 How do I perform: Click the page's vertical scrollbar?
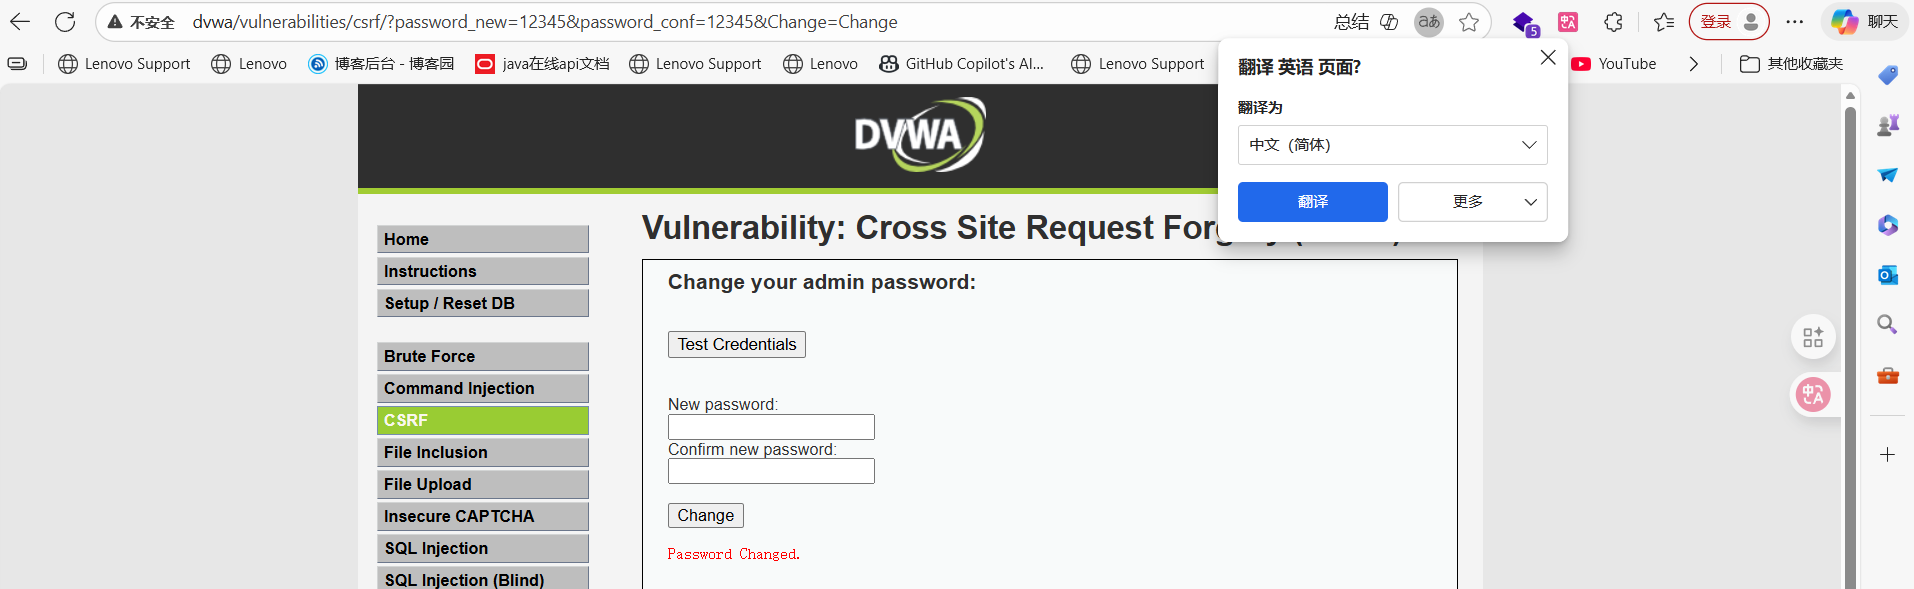click(x=1850, y=340)
